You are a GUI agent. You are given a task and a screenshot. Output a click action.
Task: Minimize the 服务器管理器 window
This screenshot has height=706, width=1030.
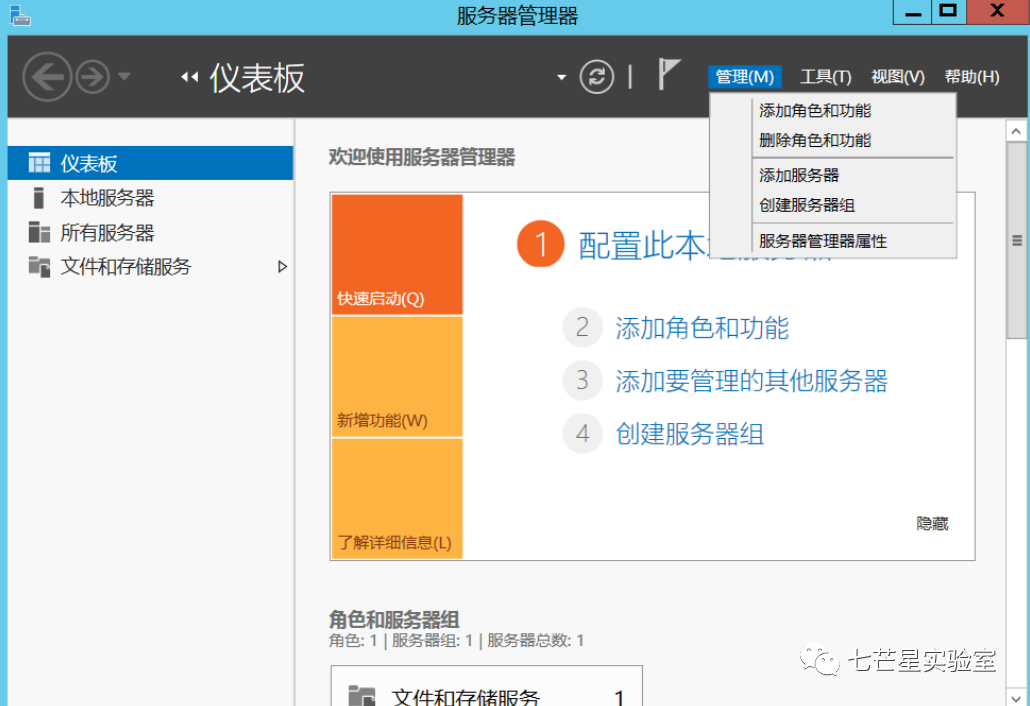click(912, 12)
